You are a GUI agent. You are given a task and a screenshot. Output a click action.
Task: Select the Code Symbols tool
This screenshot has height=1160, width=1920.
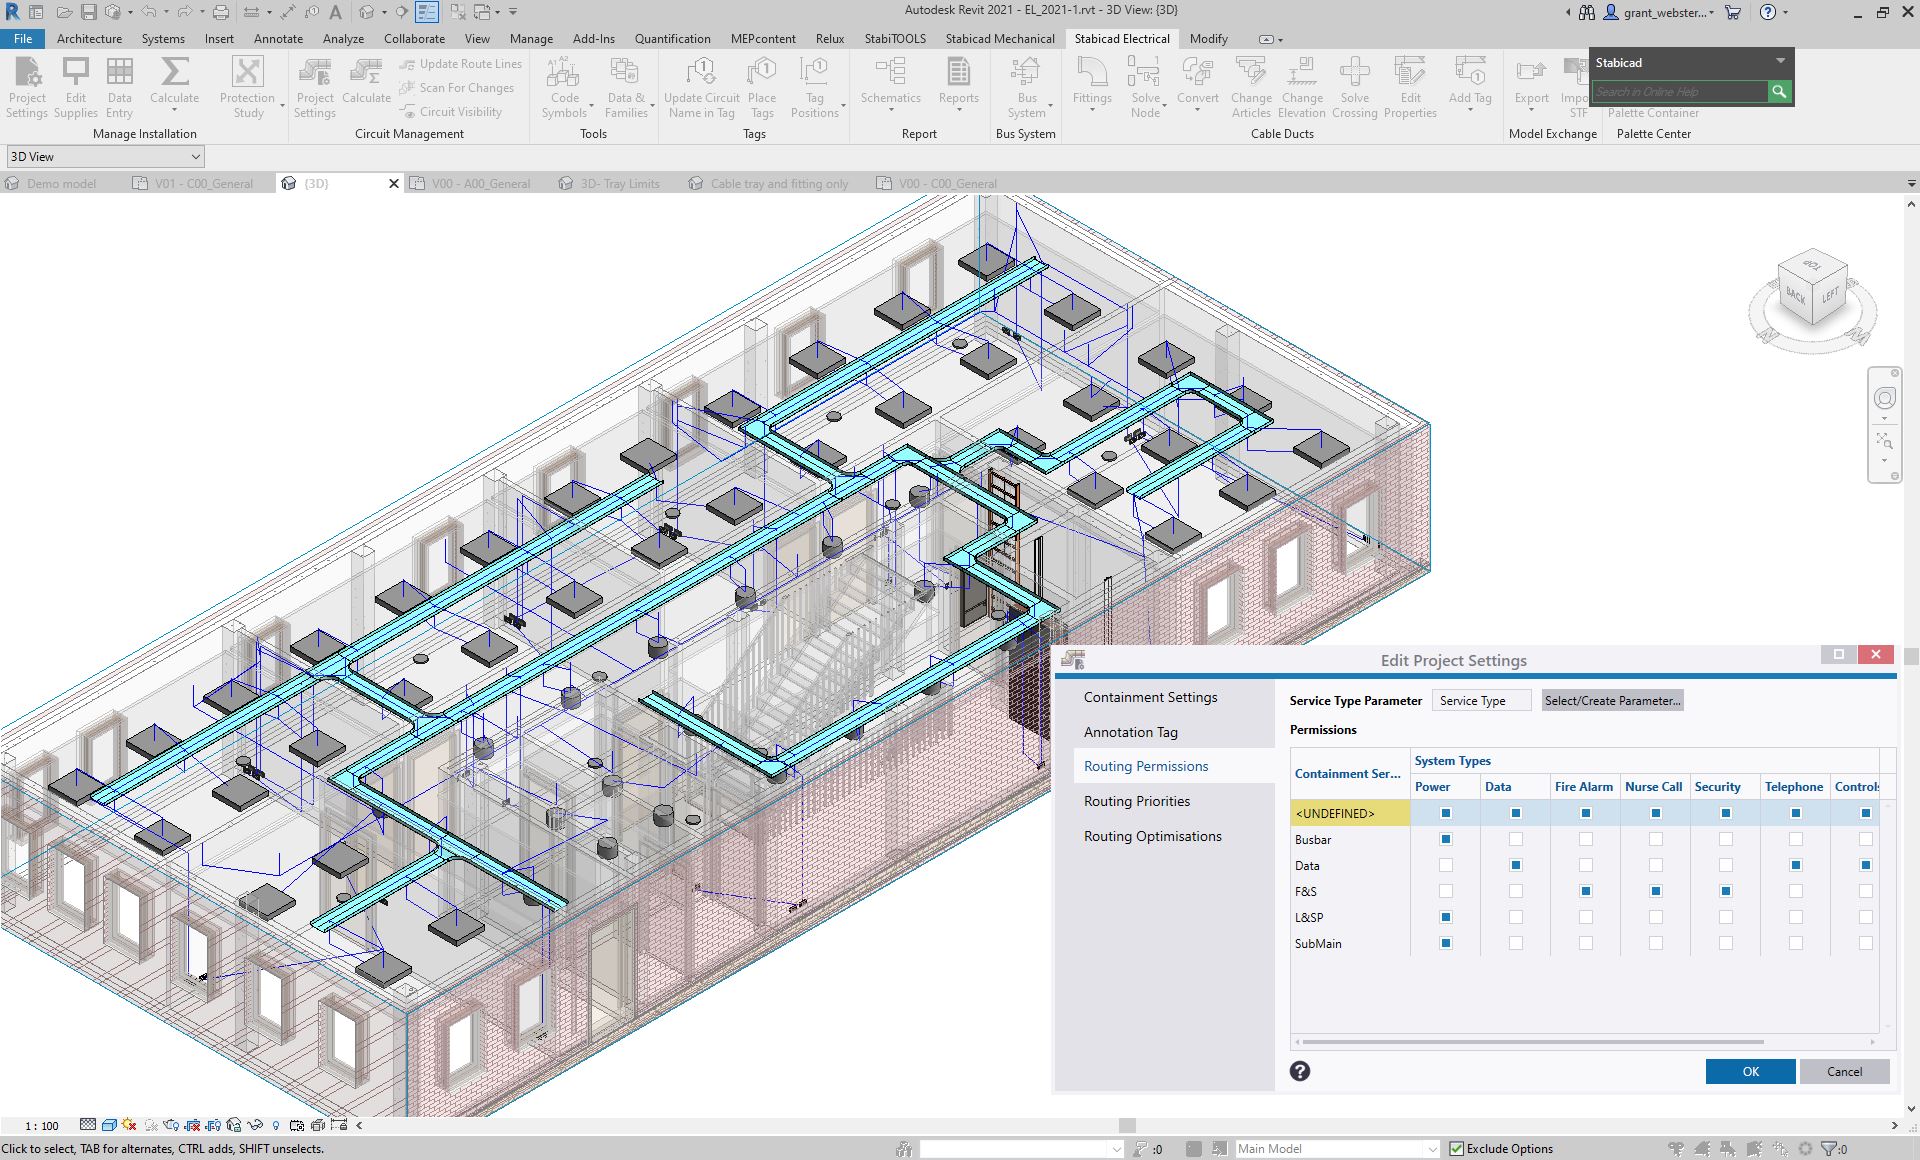[x=564, y=85]
